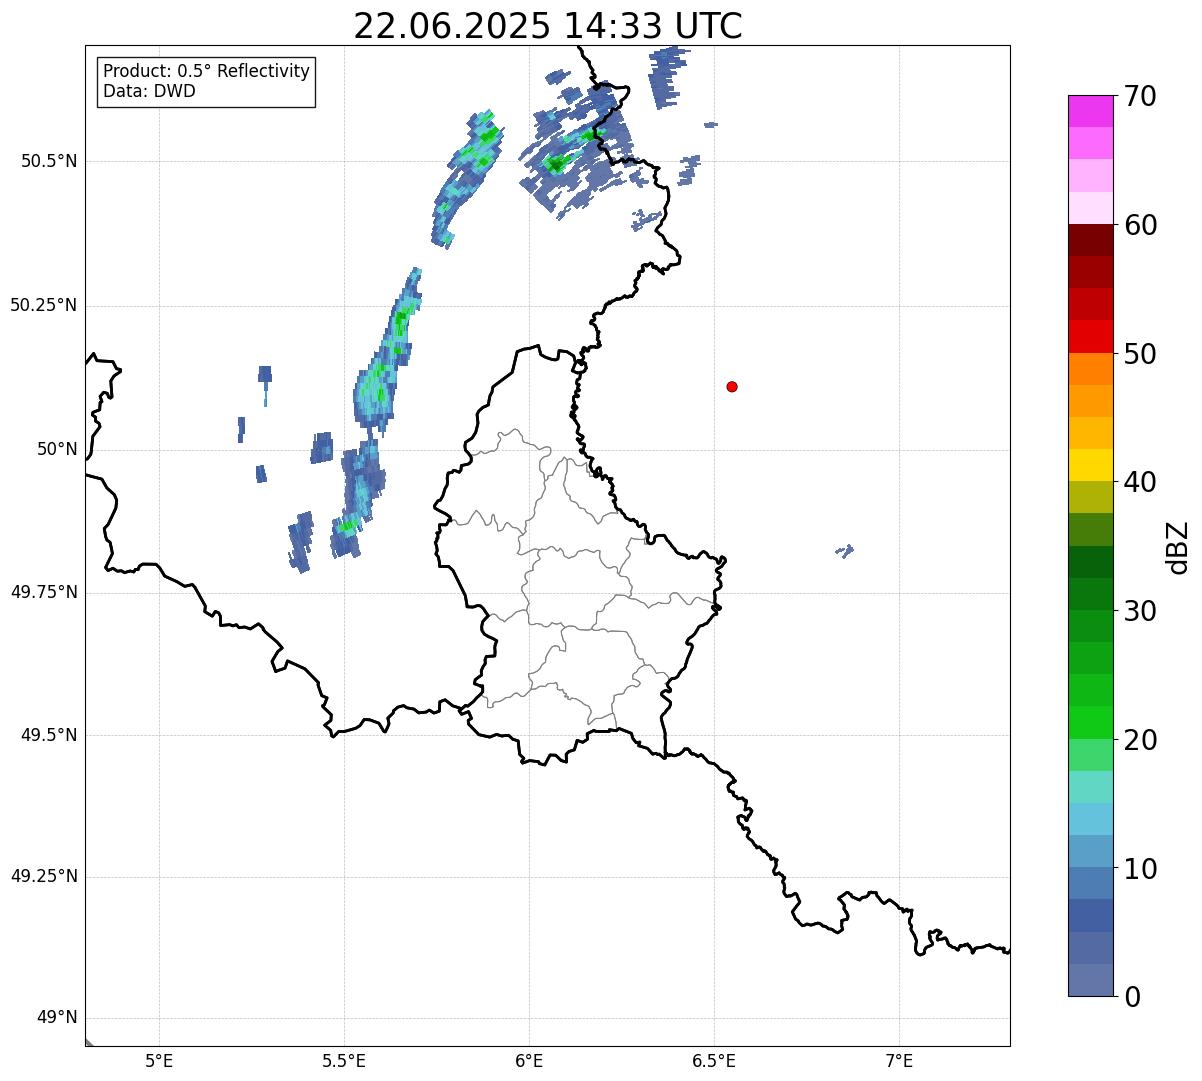Click the longitude label "6.5°E"

[x=714, y=1060]
